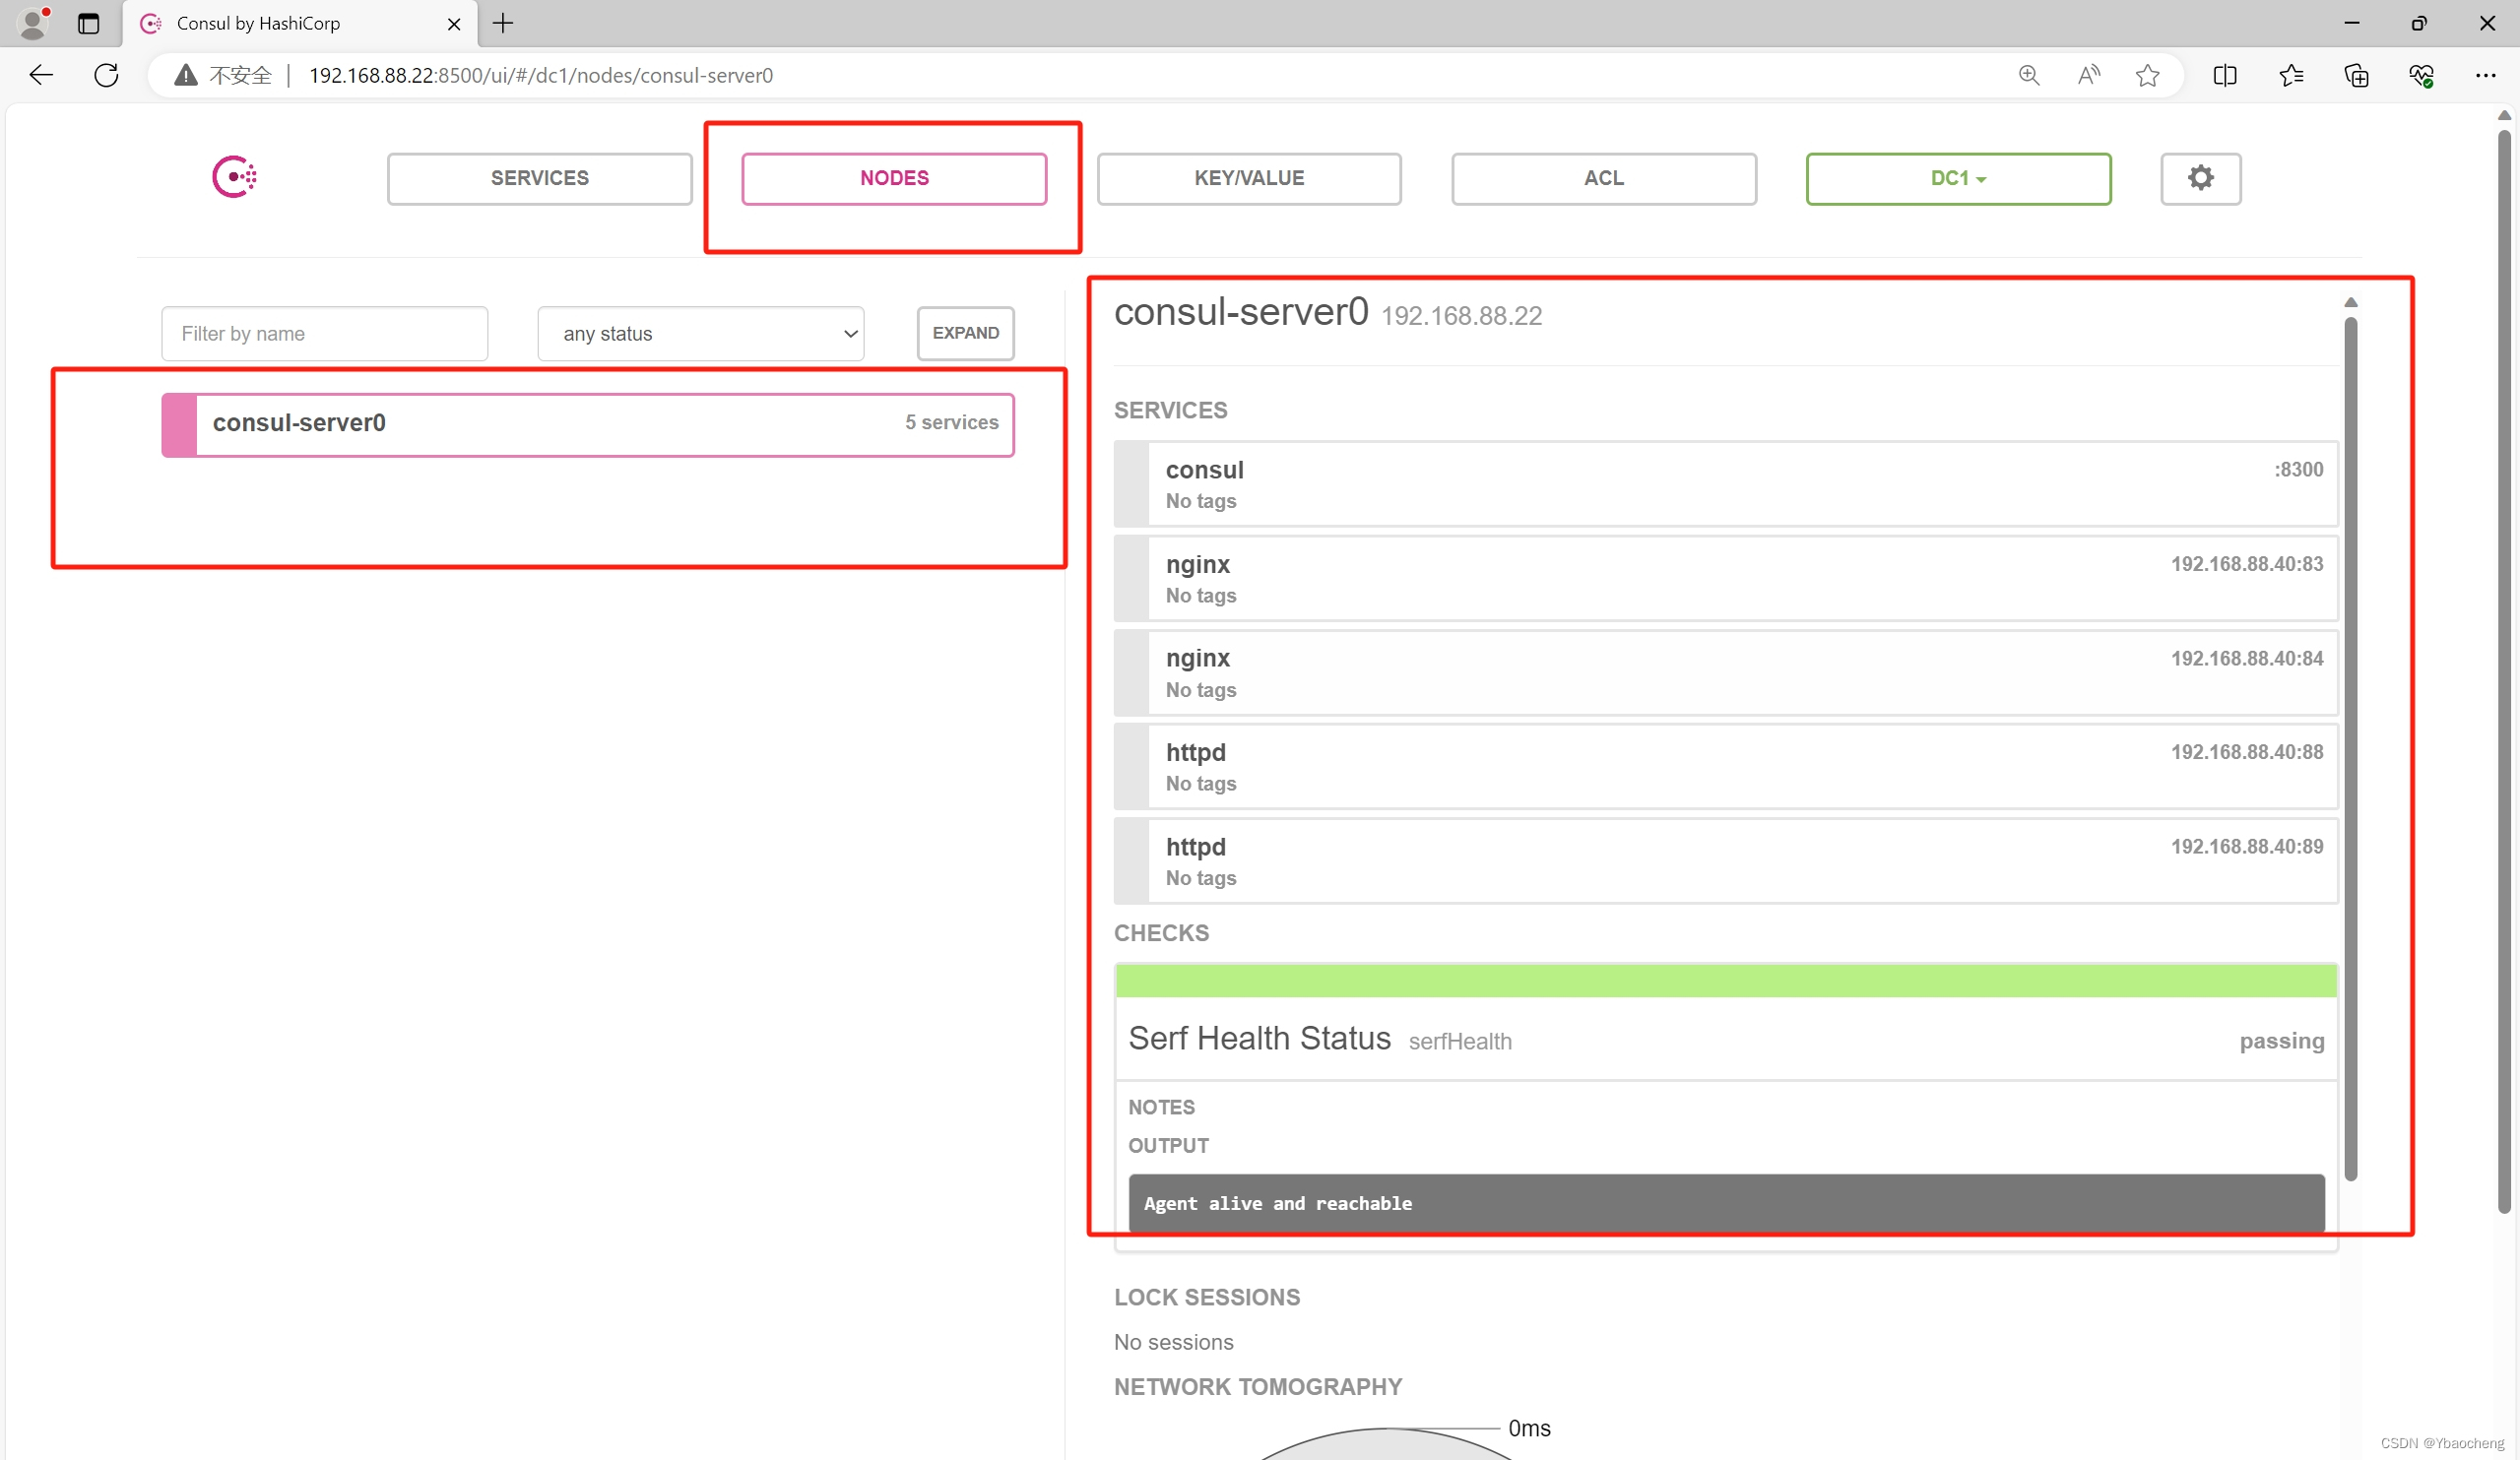Focus the Filter by name field

coord(324,334)
